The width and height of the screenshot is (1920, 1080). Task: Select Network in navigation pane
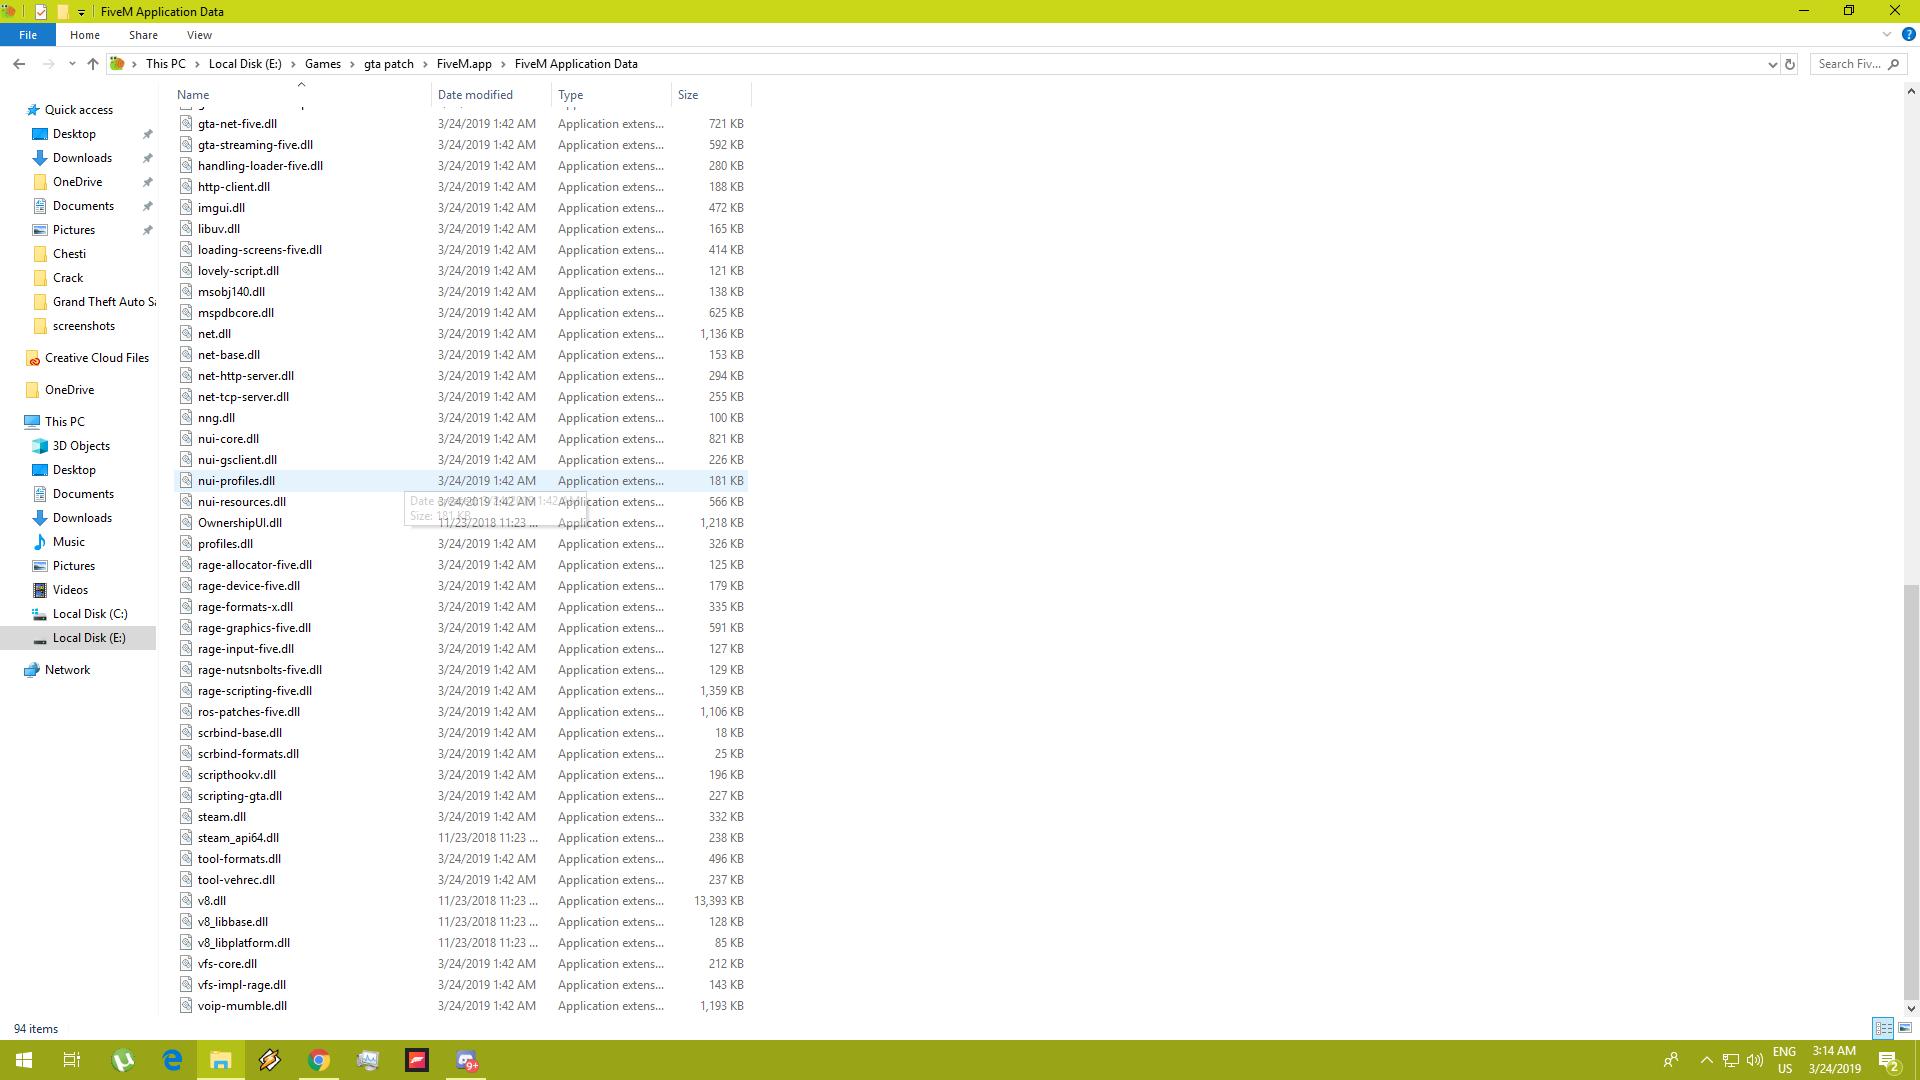point(67,670)
